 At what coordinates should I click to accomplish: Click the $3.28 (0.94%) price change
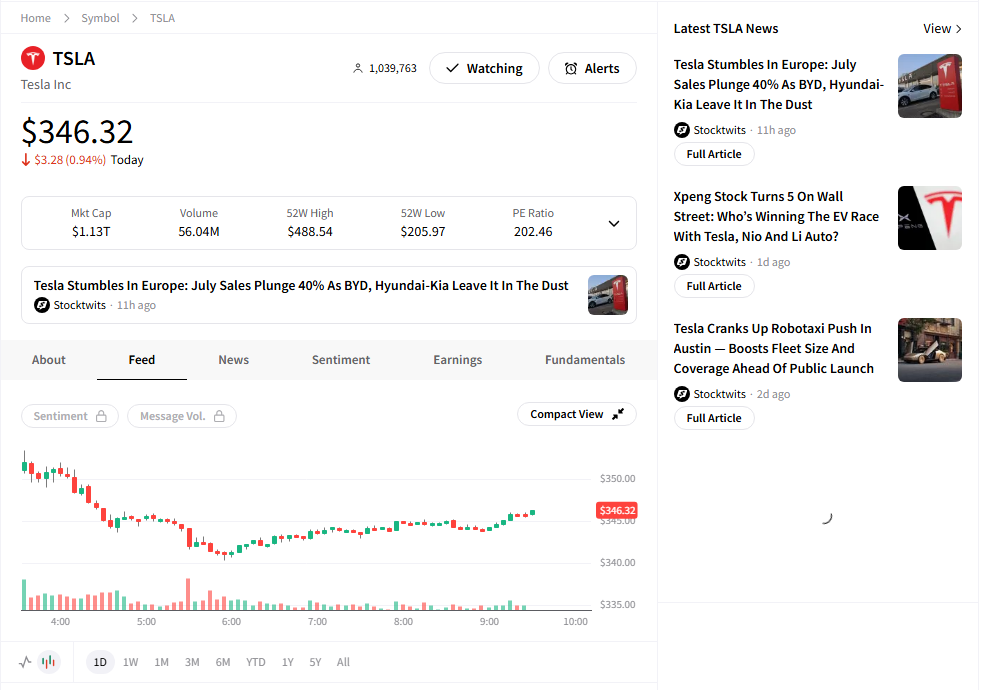pyautogui.click(x=70, y=160)
